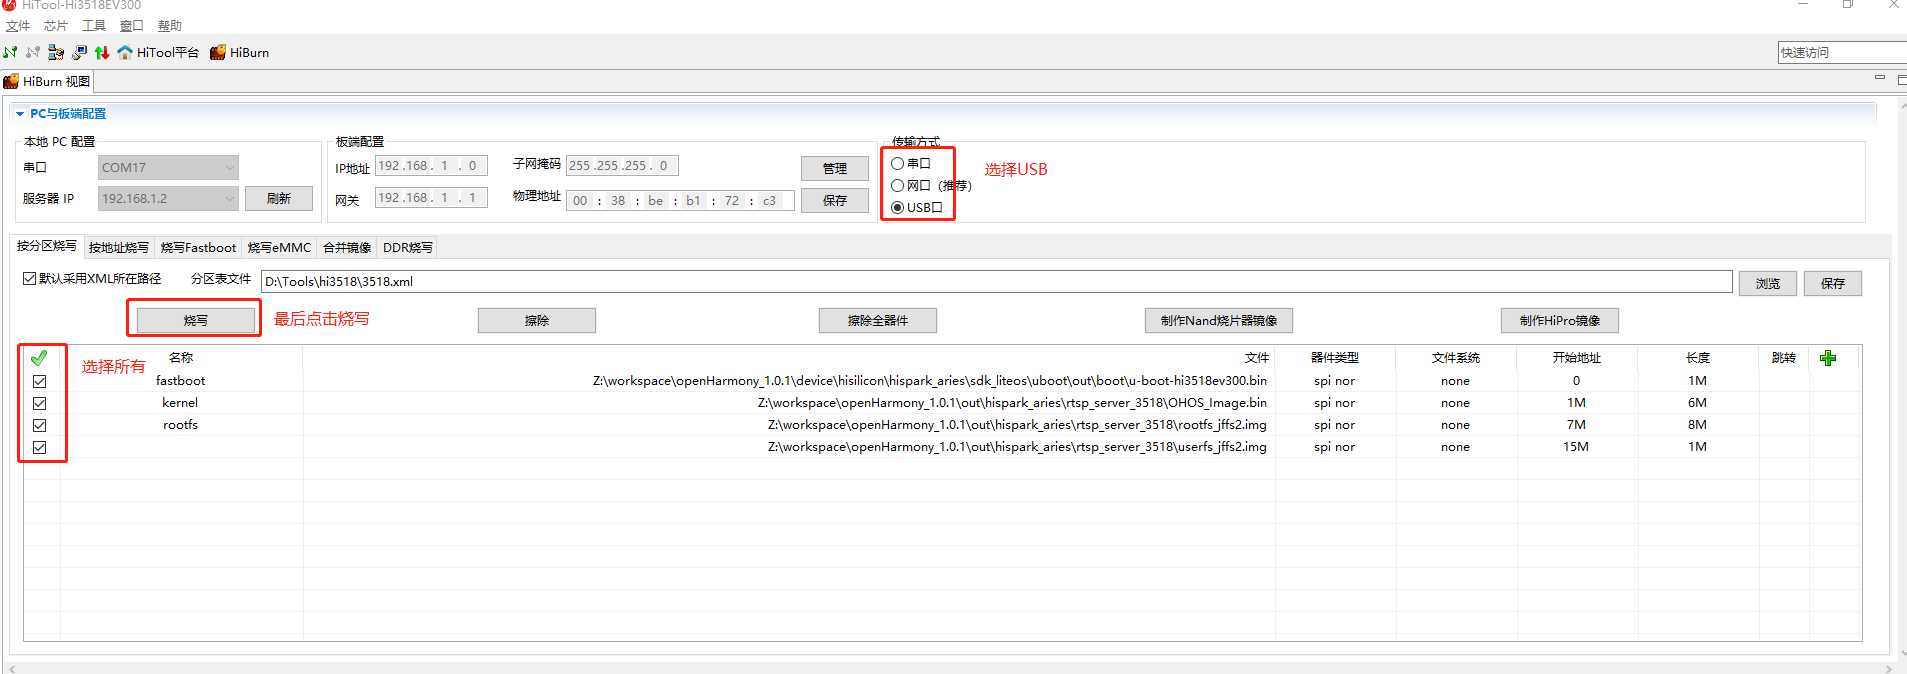Click the 15M start address cell
Screen dimensions: 1907x674
pyautogui.click(x=1576, y=447)
